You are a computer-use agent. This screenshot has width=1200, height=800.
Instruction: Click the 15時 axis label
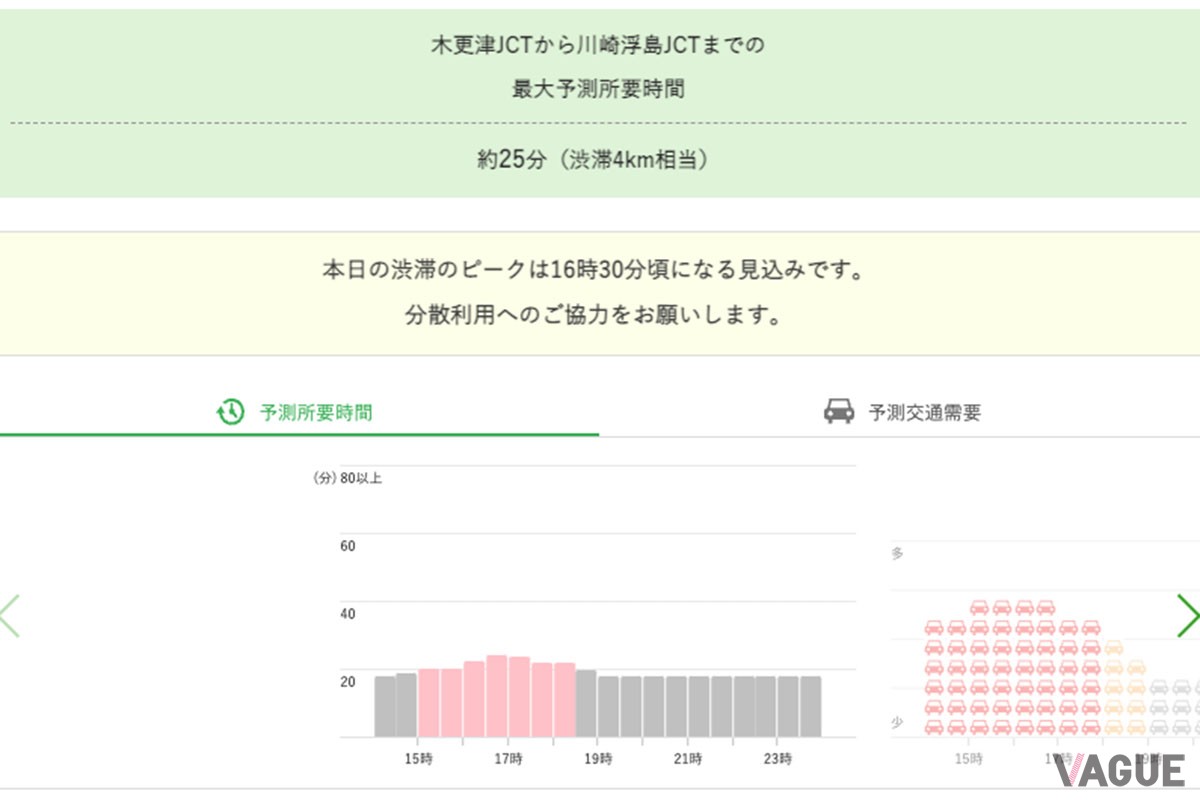pyautogui.click(x=420, y=759)
